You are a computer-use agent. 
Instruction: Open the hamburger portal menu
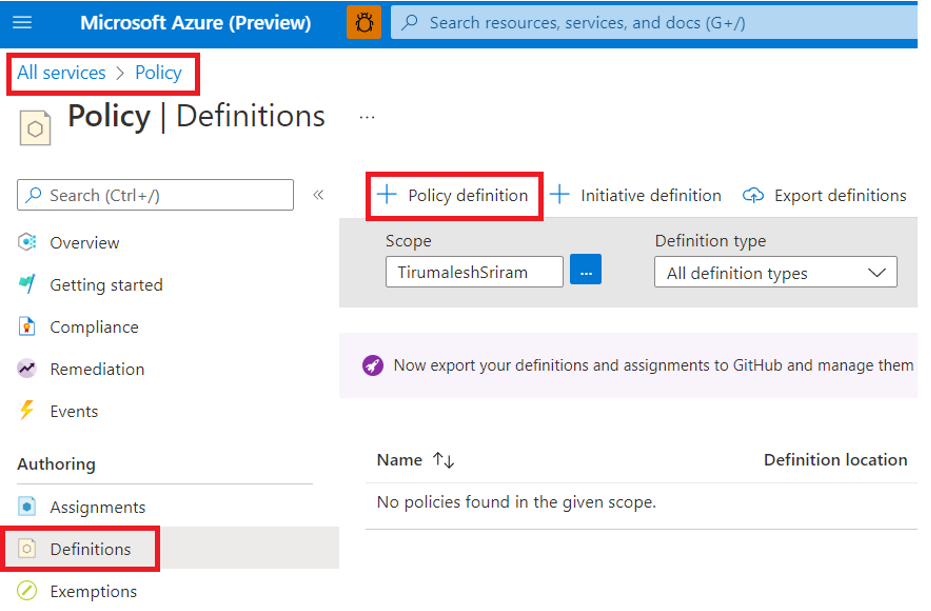pos(23,22)
